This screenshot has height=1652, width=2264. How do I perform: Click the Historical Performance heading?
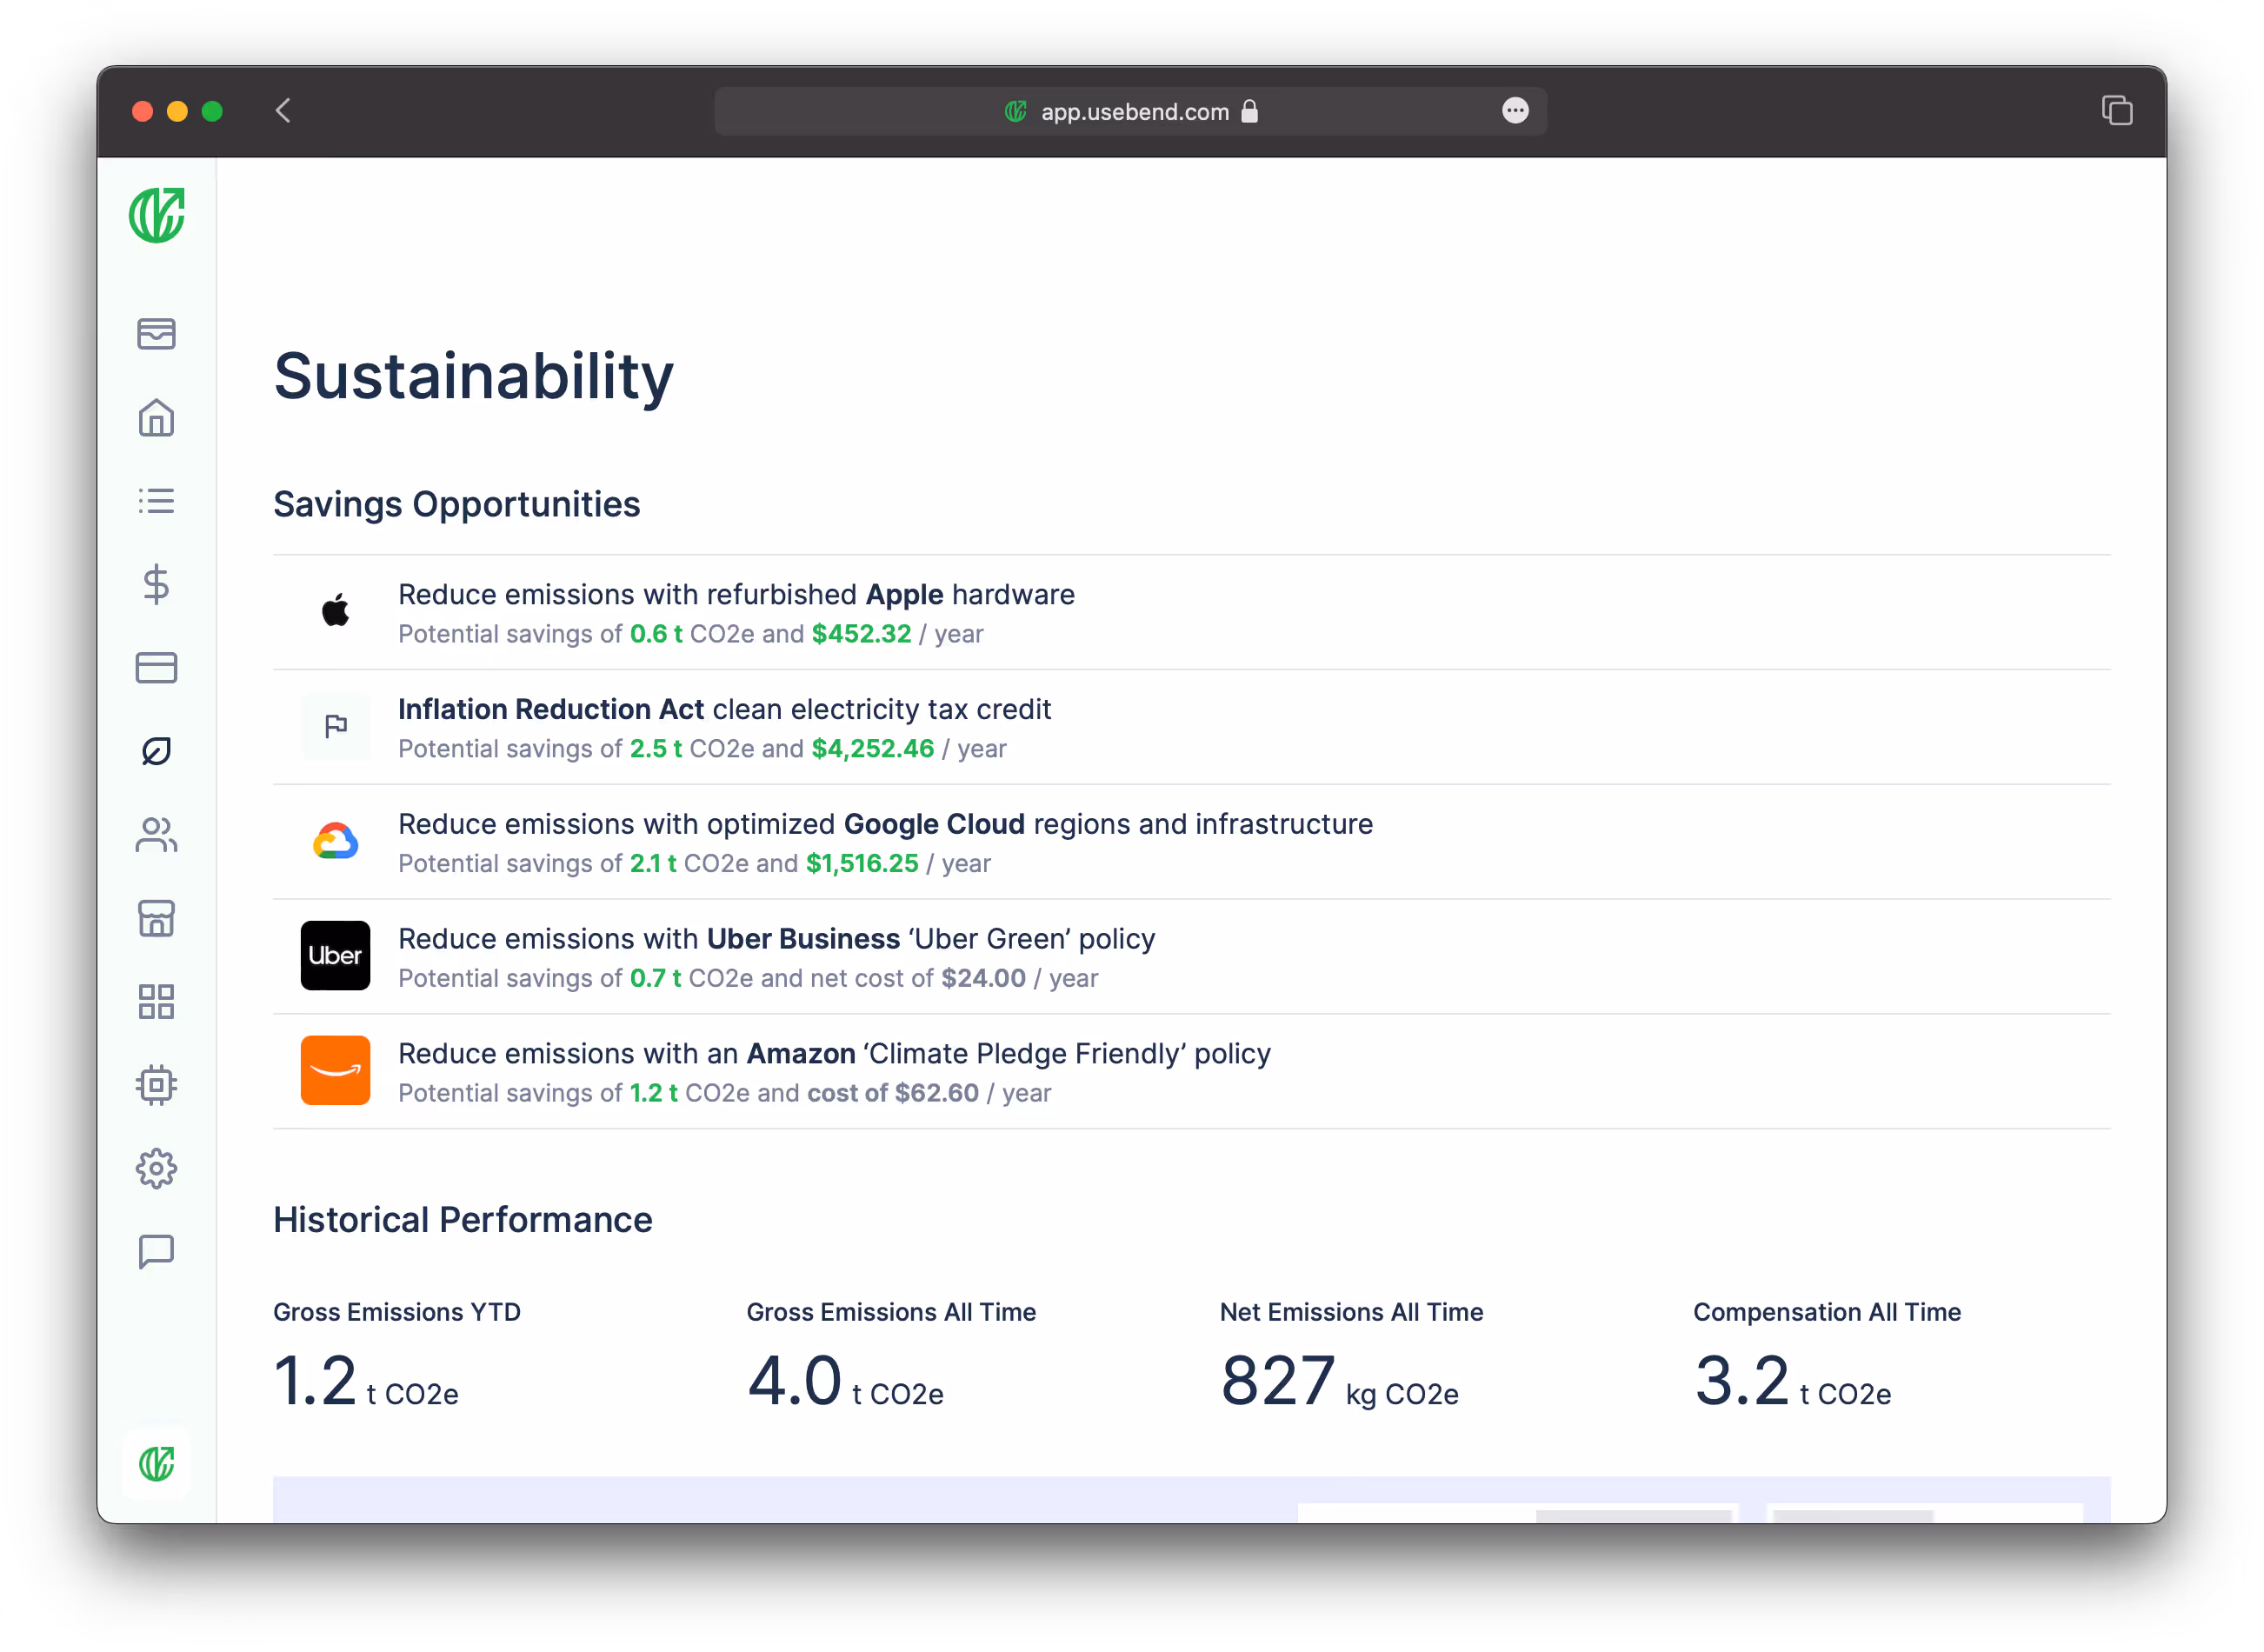(462, 1220)
